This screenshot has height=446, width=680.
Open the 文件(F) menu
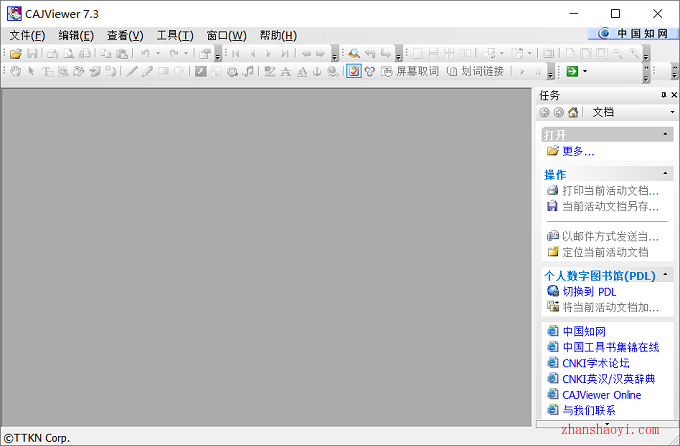[x=27, y=36]
